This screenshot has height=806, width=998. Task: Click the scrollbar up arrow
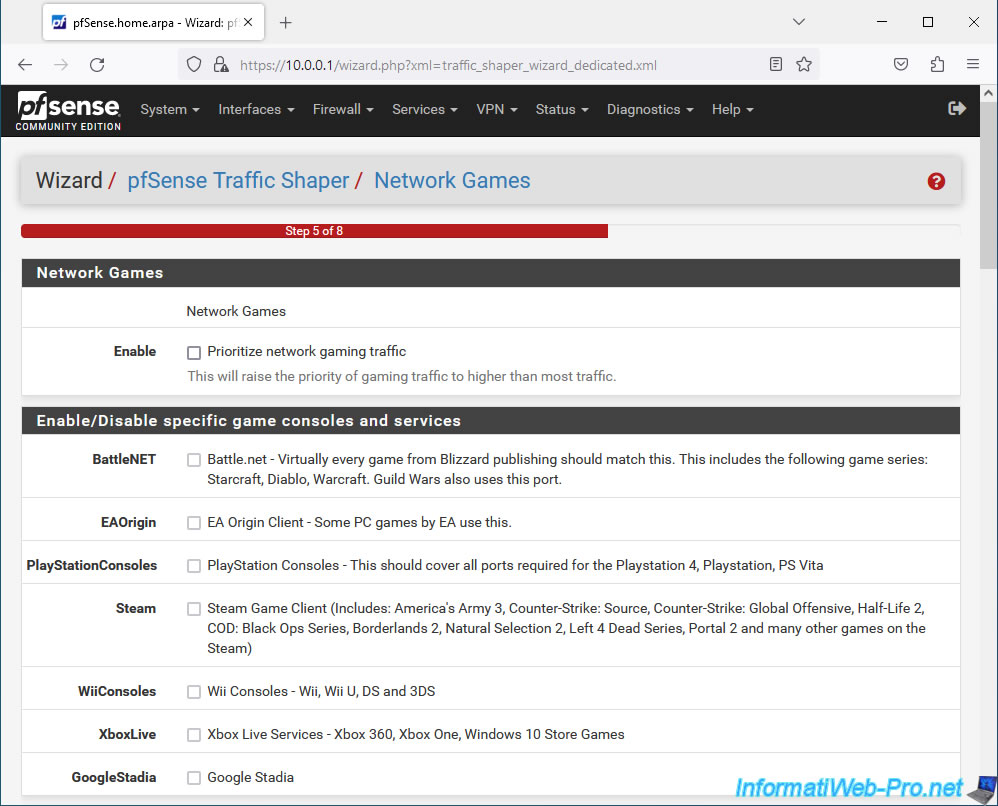coord(988,93)
